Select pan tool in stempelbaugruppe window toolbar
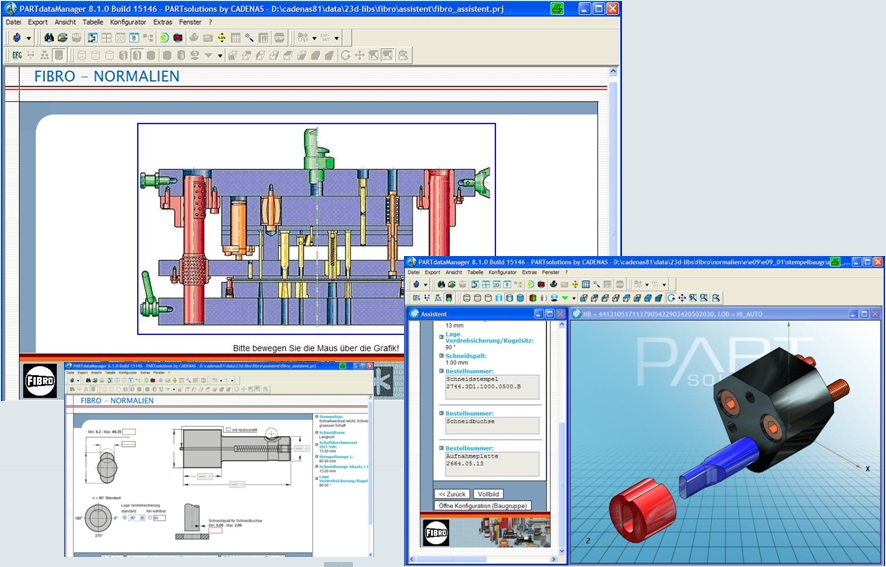This screenshot has height=567, width=886. tap(682, 298)
